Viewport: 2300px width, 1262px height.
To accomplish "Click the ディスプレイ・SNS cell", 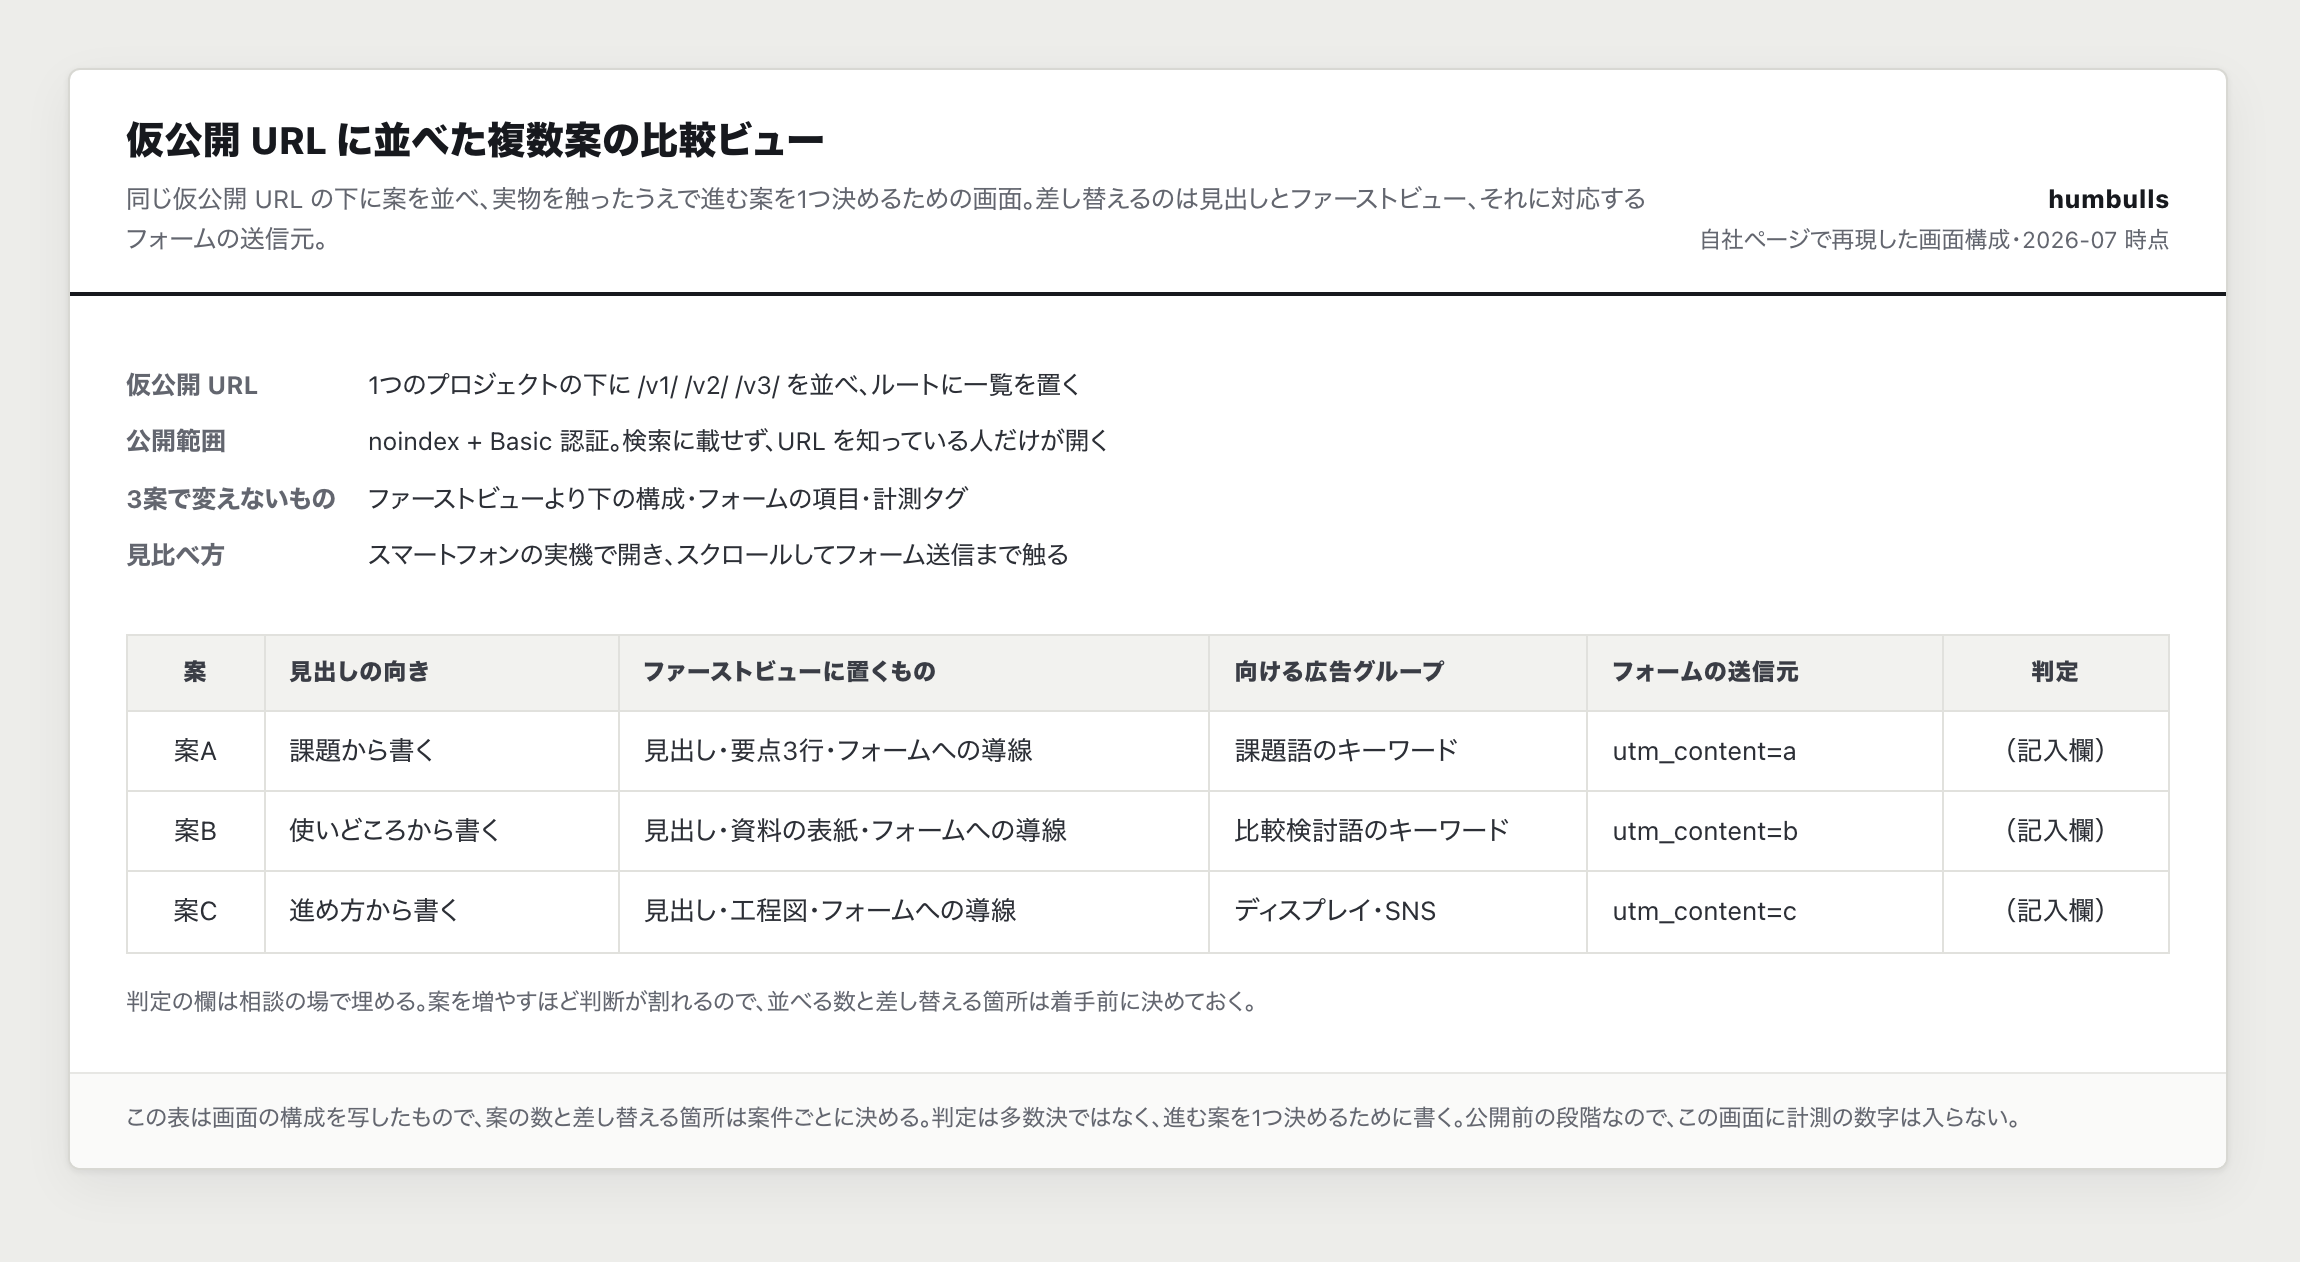I will [1398, 911].
